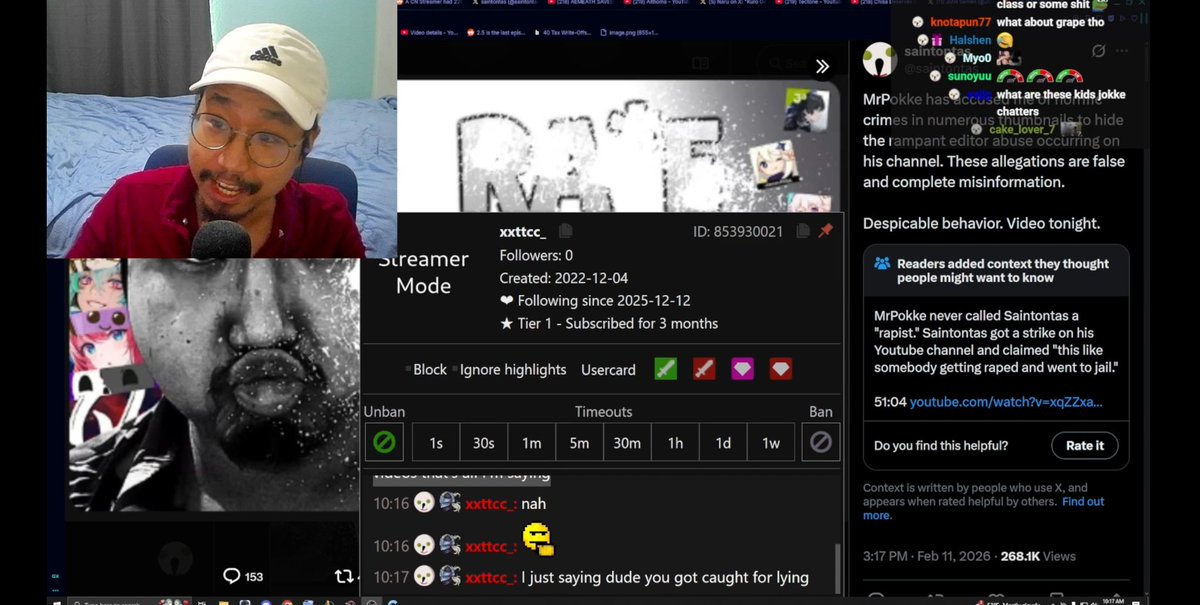Timeout user for 1m
This screenshot has width=1200, height=605.
[x=532, y=442]
